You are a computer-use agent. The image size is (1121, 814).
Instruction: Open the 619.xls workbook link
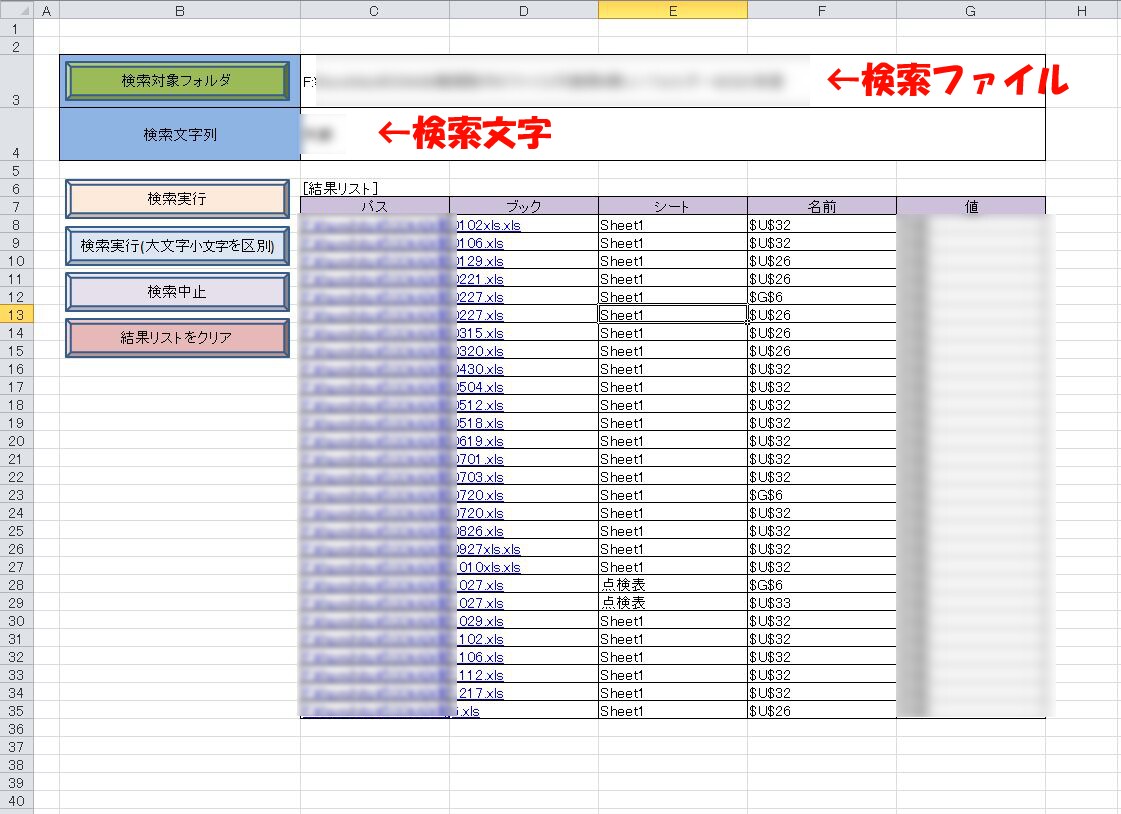click(x=480, y=441)
